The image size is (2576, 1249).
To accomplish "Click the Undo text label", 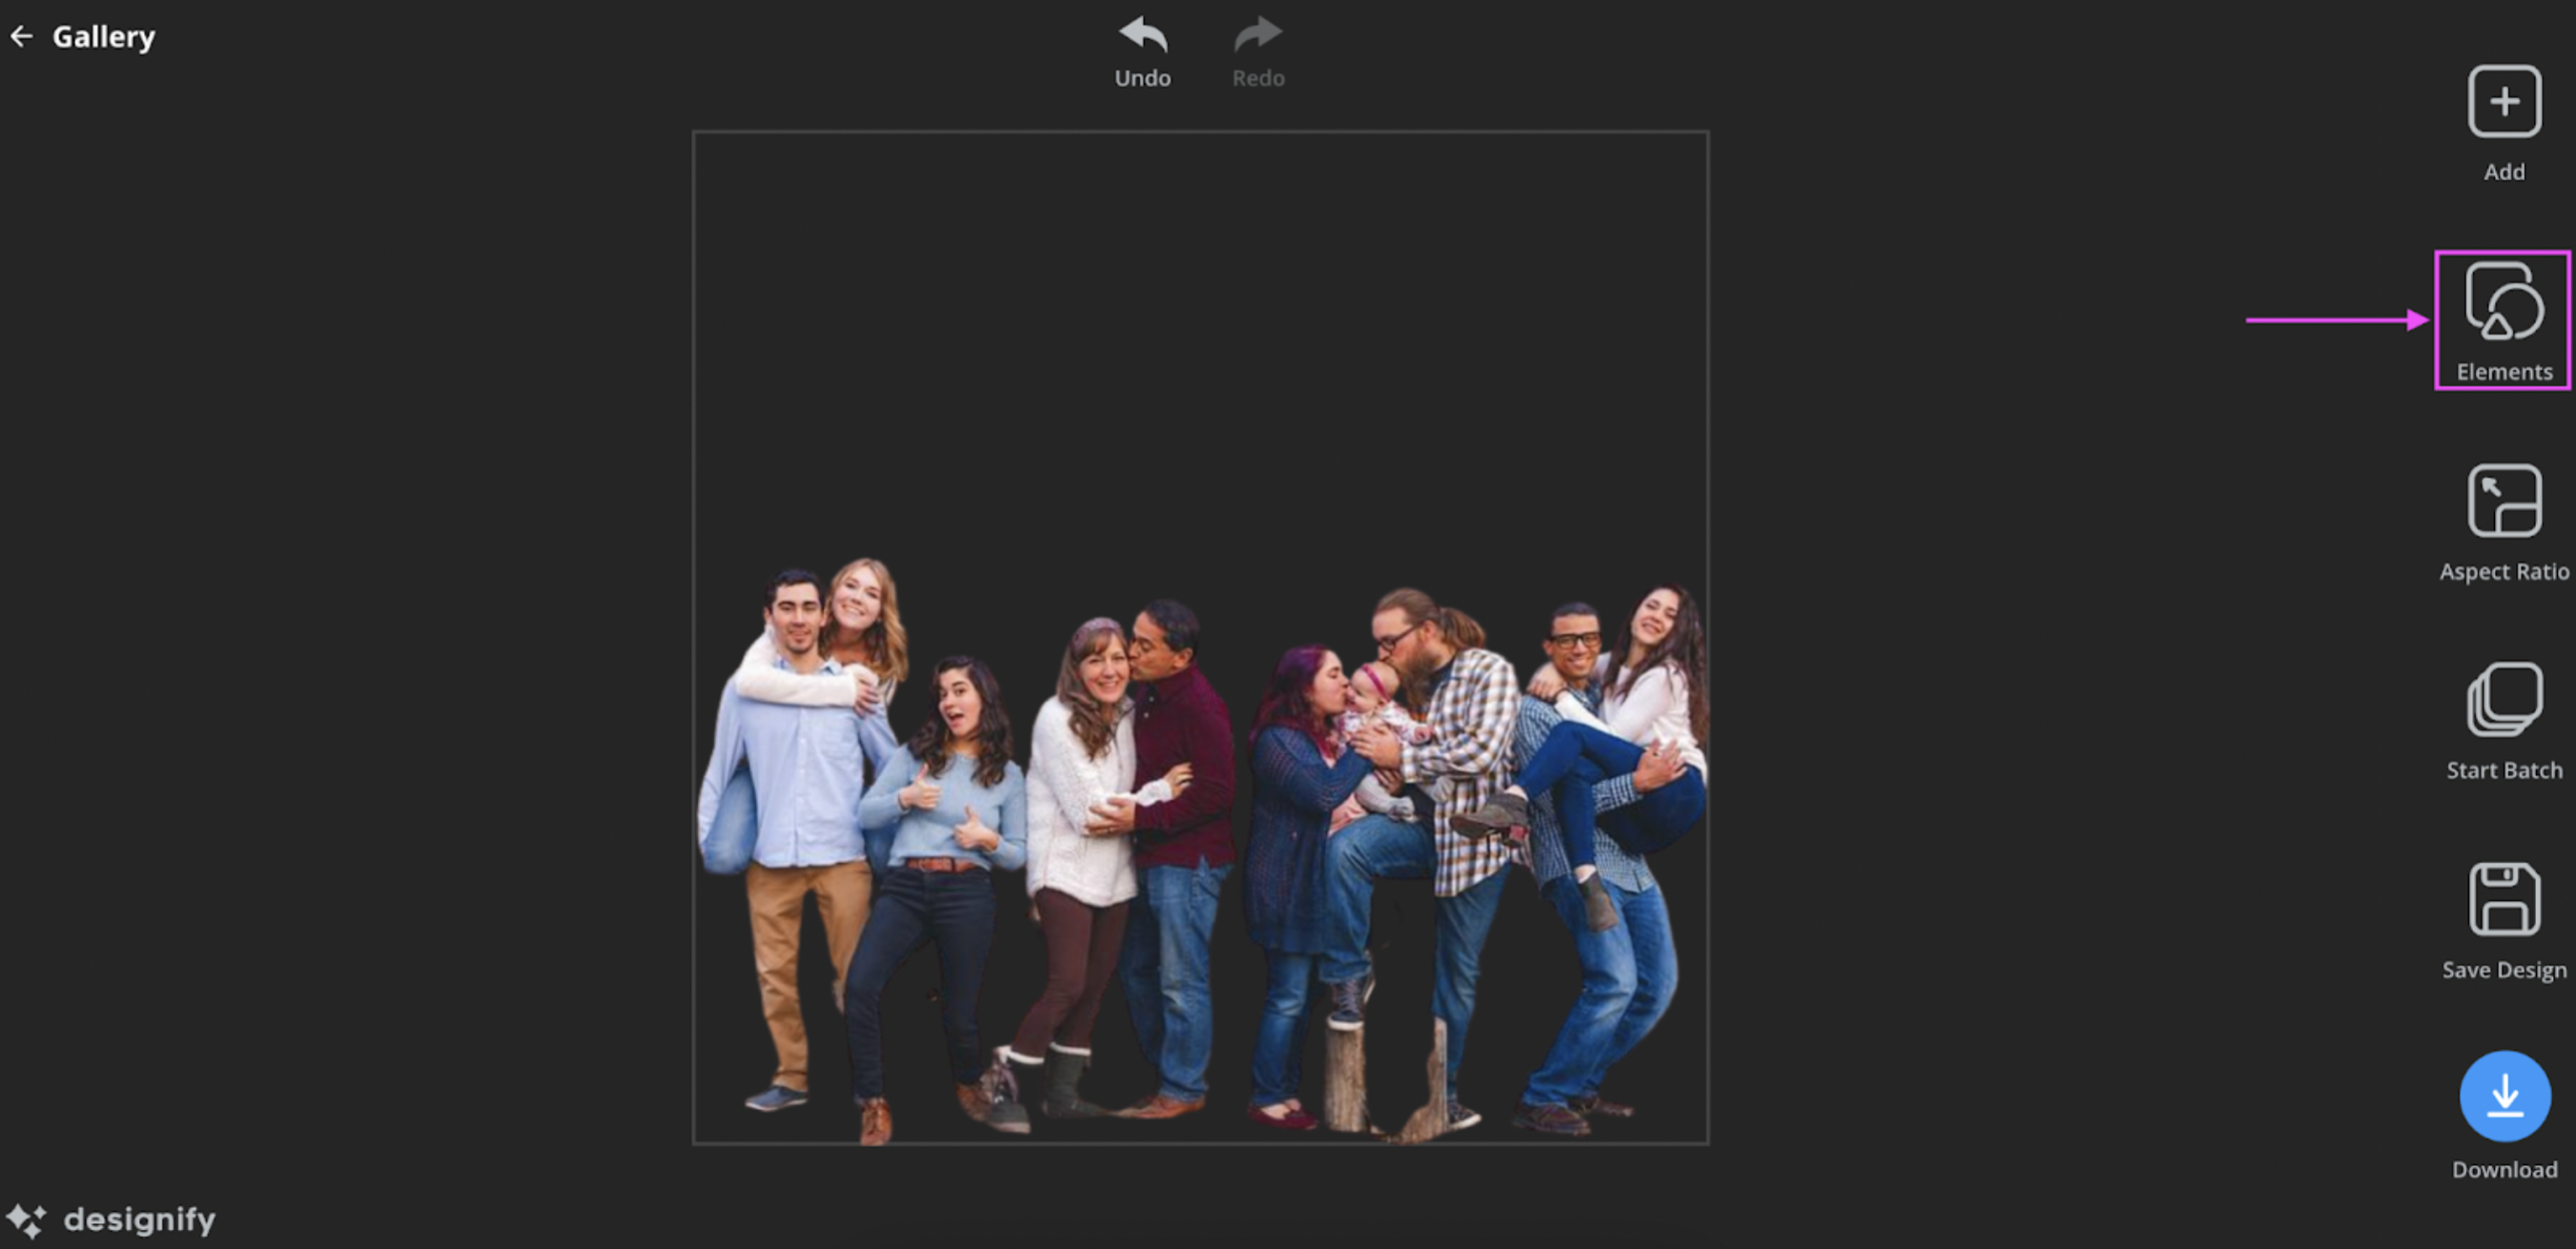I will click(1143, 78).
